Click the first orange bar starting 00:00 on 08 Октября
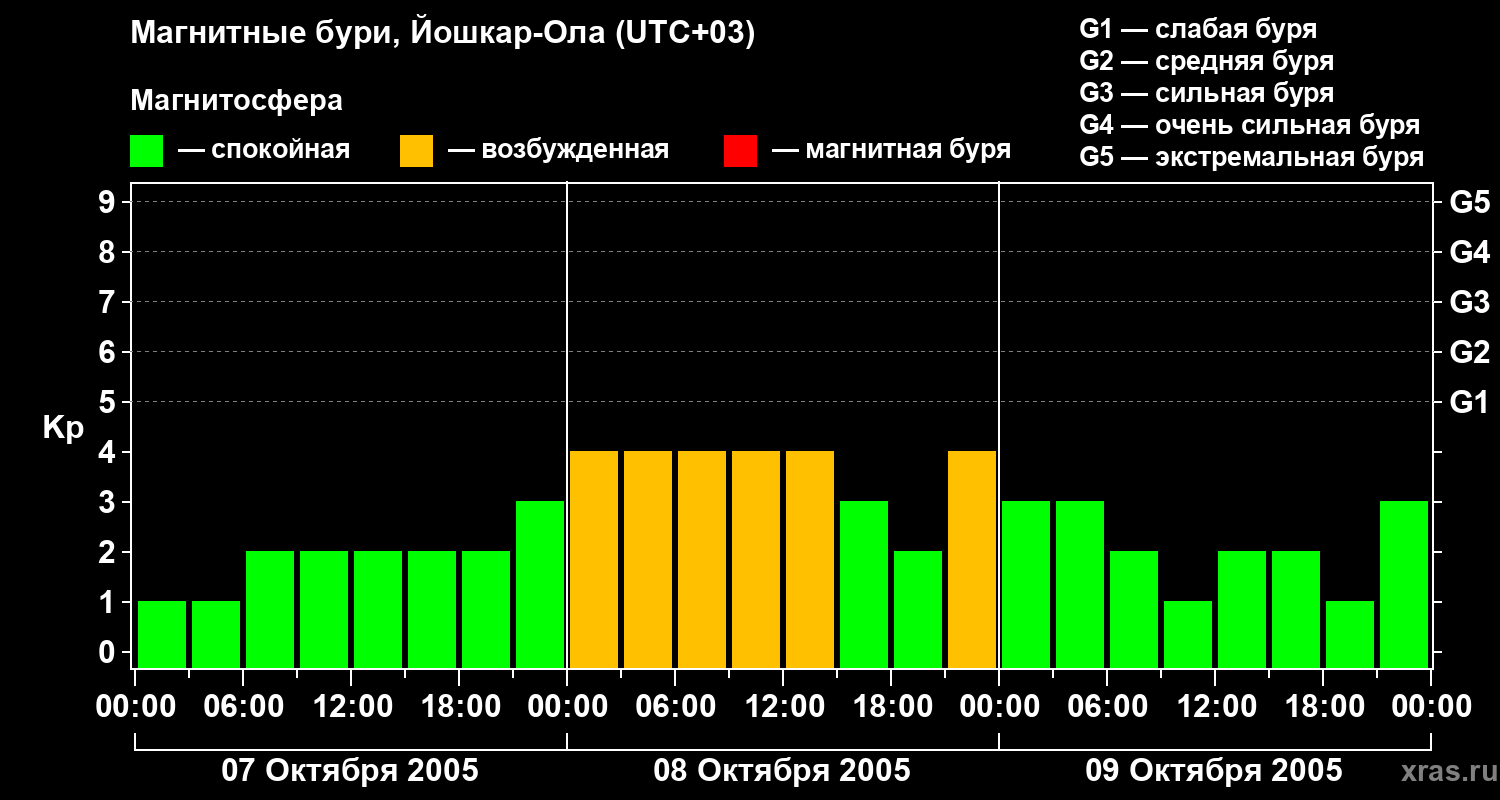 coord(594,559)
